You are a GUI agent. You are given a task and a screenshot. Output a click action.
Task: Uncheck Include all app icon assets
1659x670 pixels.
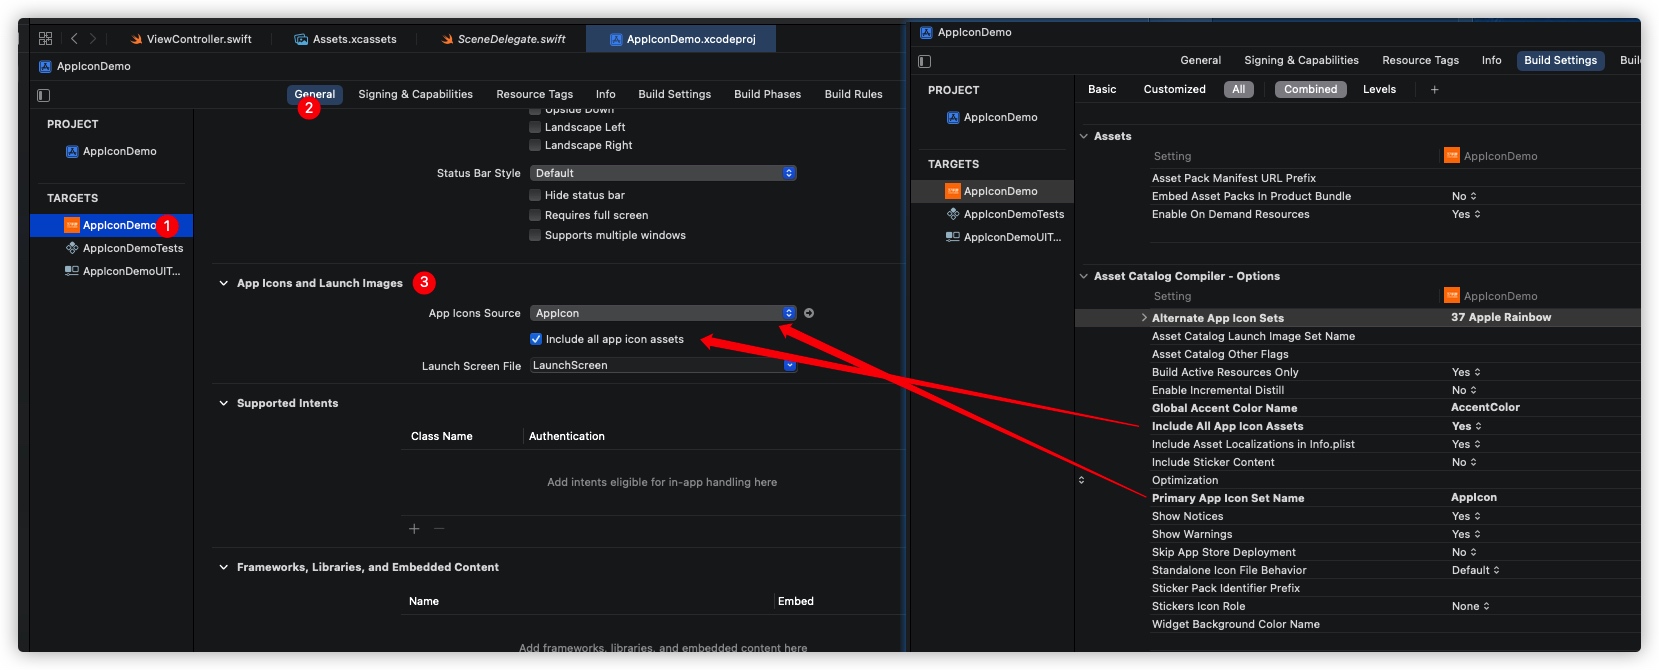click(x=536, y=339)
